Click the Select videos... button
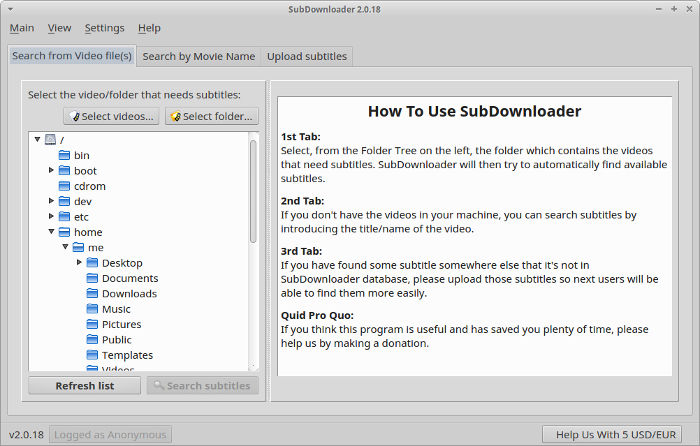This screenshot has width=700, height=446. pyautogui.click(x=112, y=117)
